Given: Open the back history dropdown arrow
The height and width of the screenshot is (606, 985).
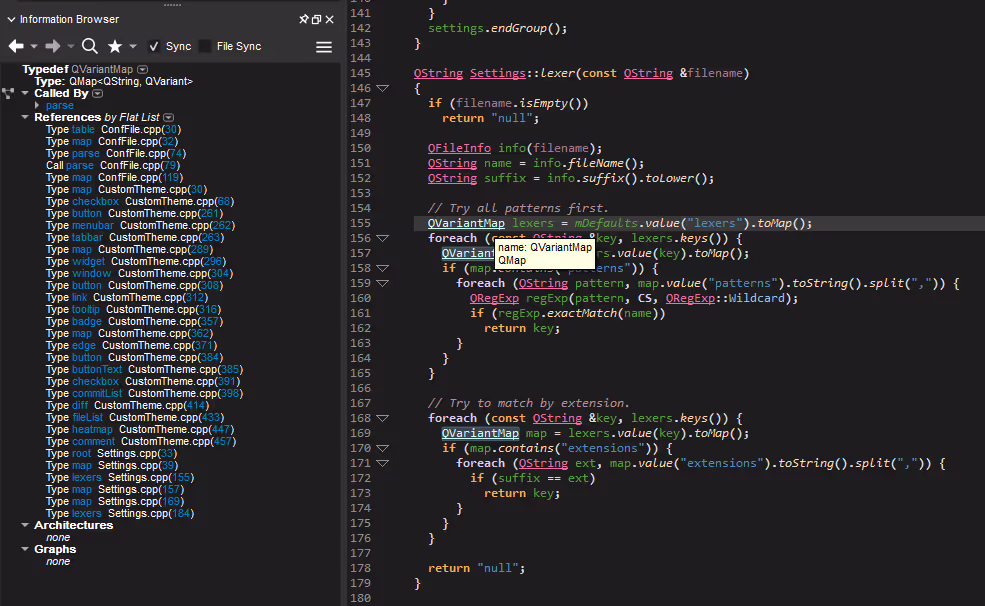Looking at the screenshot, I should click(34, 46).
